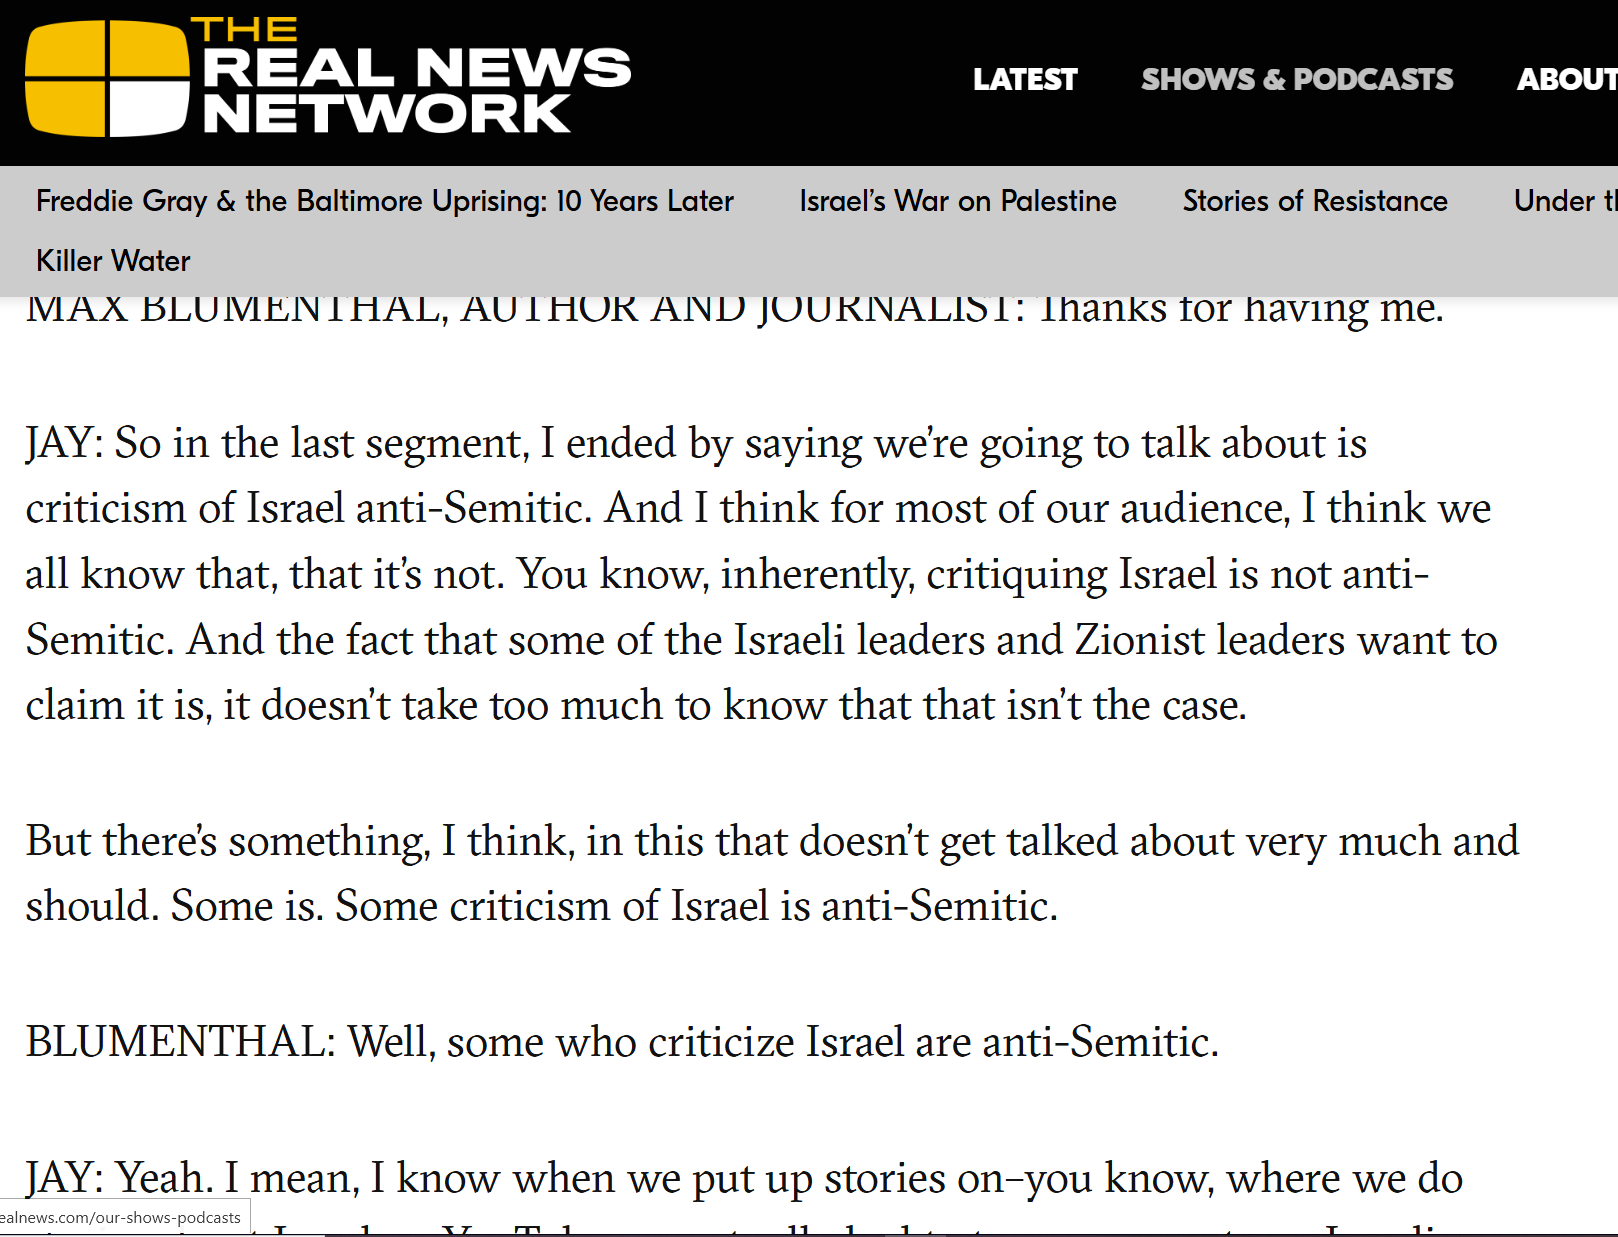1618x1237 pixels.
Task: Go to Israel's War on Palestine section
Action: click(x=958, y=201)
